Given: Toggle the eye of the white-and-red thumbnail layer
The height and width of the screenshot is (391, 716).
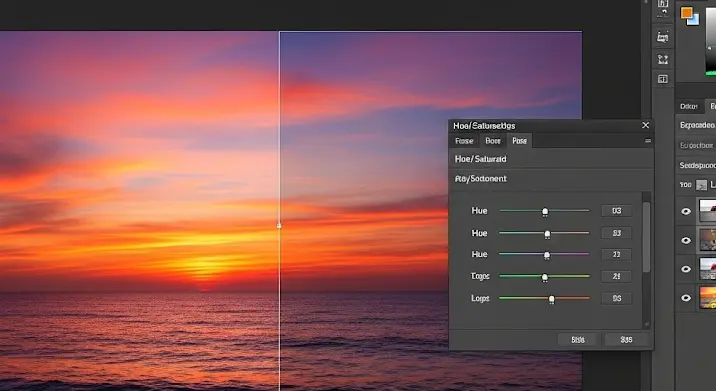Looking at the screenshot, I should [686, 269].
